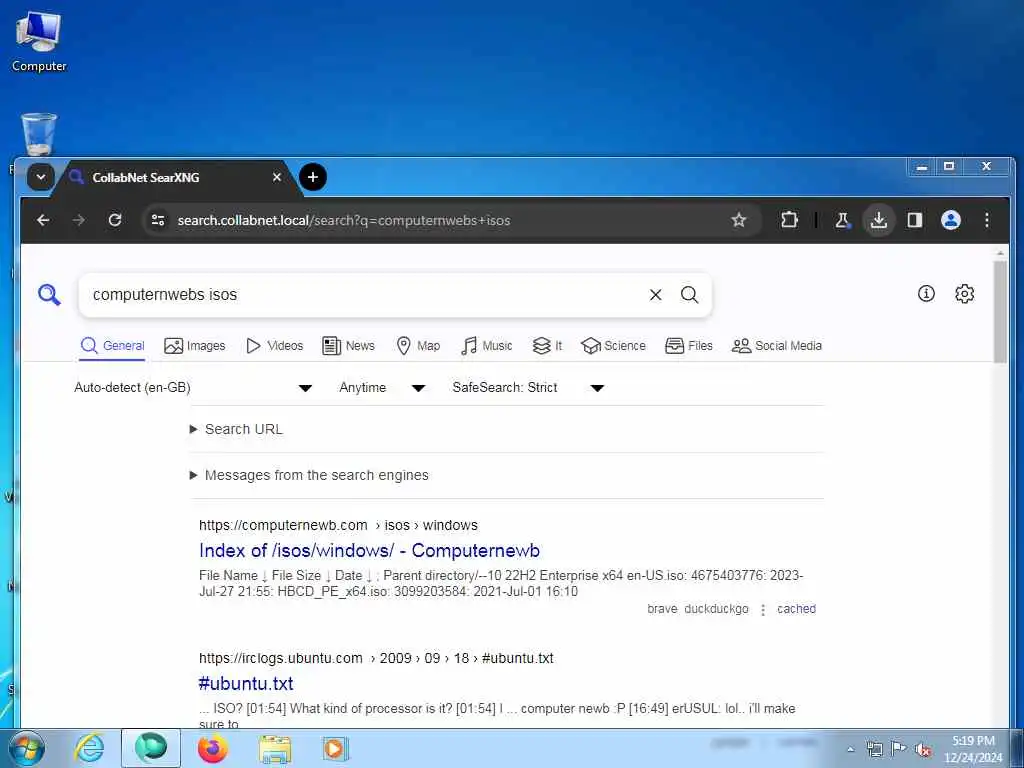This screenshot has height=768, width=1024.
Task: Switch to the News category tab
Action: (349, 345)
